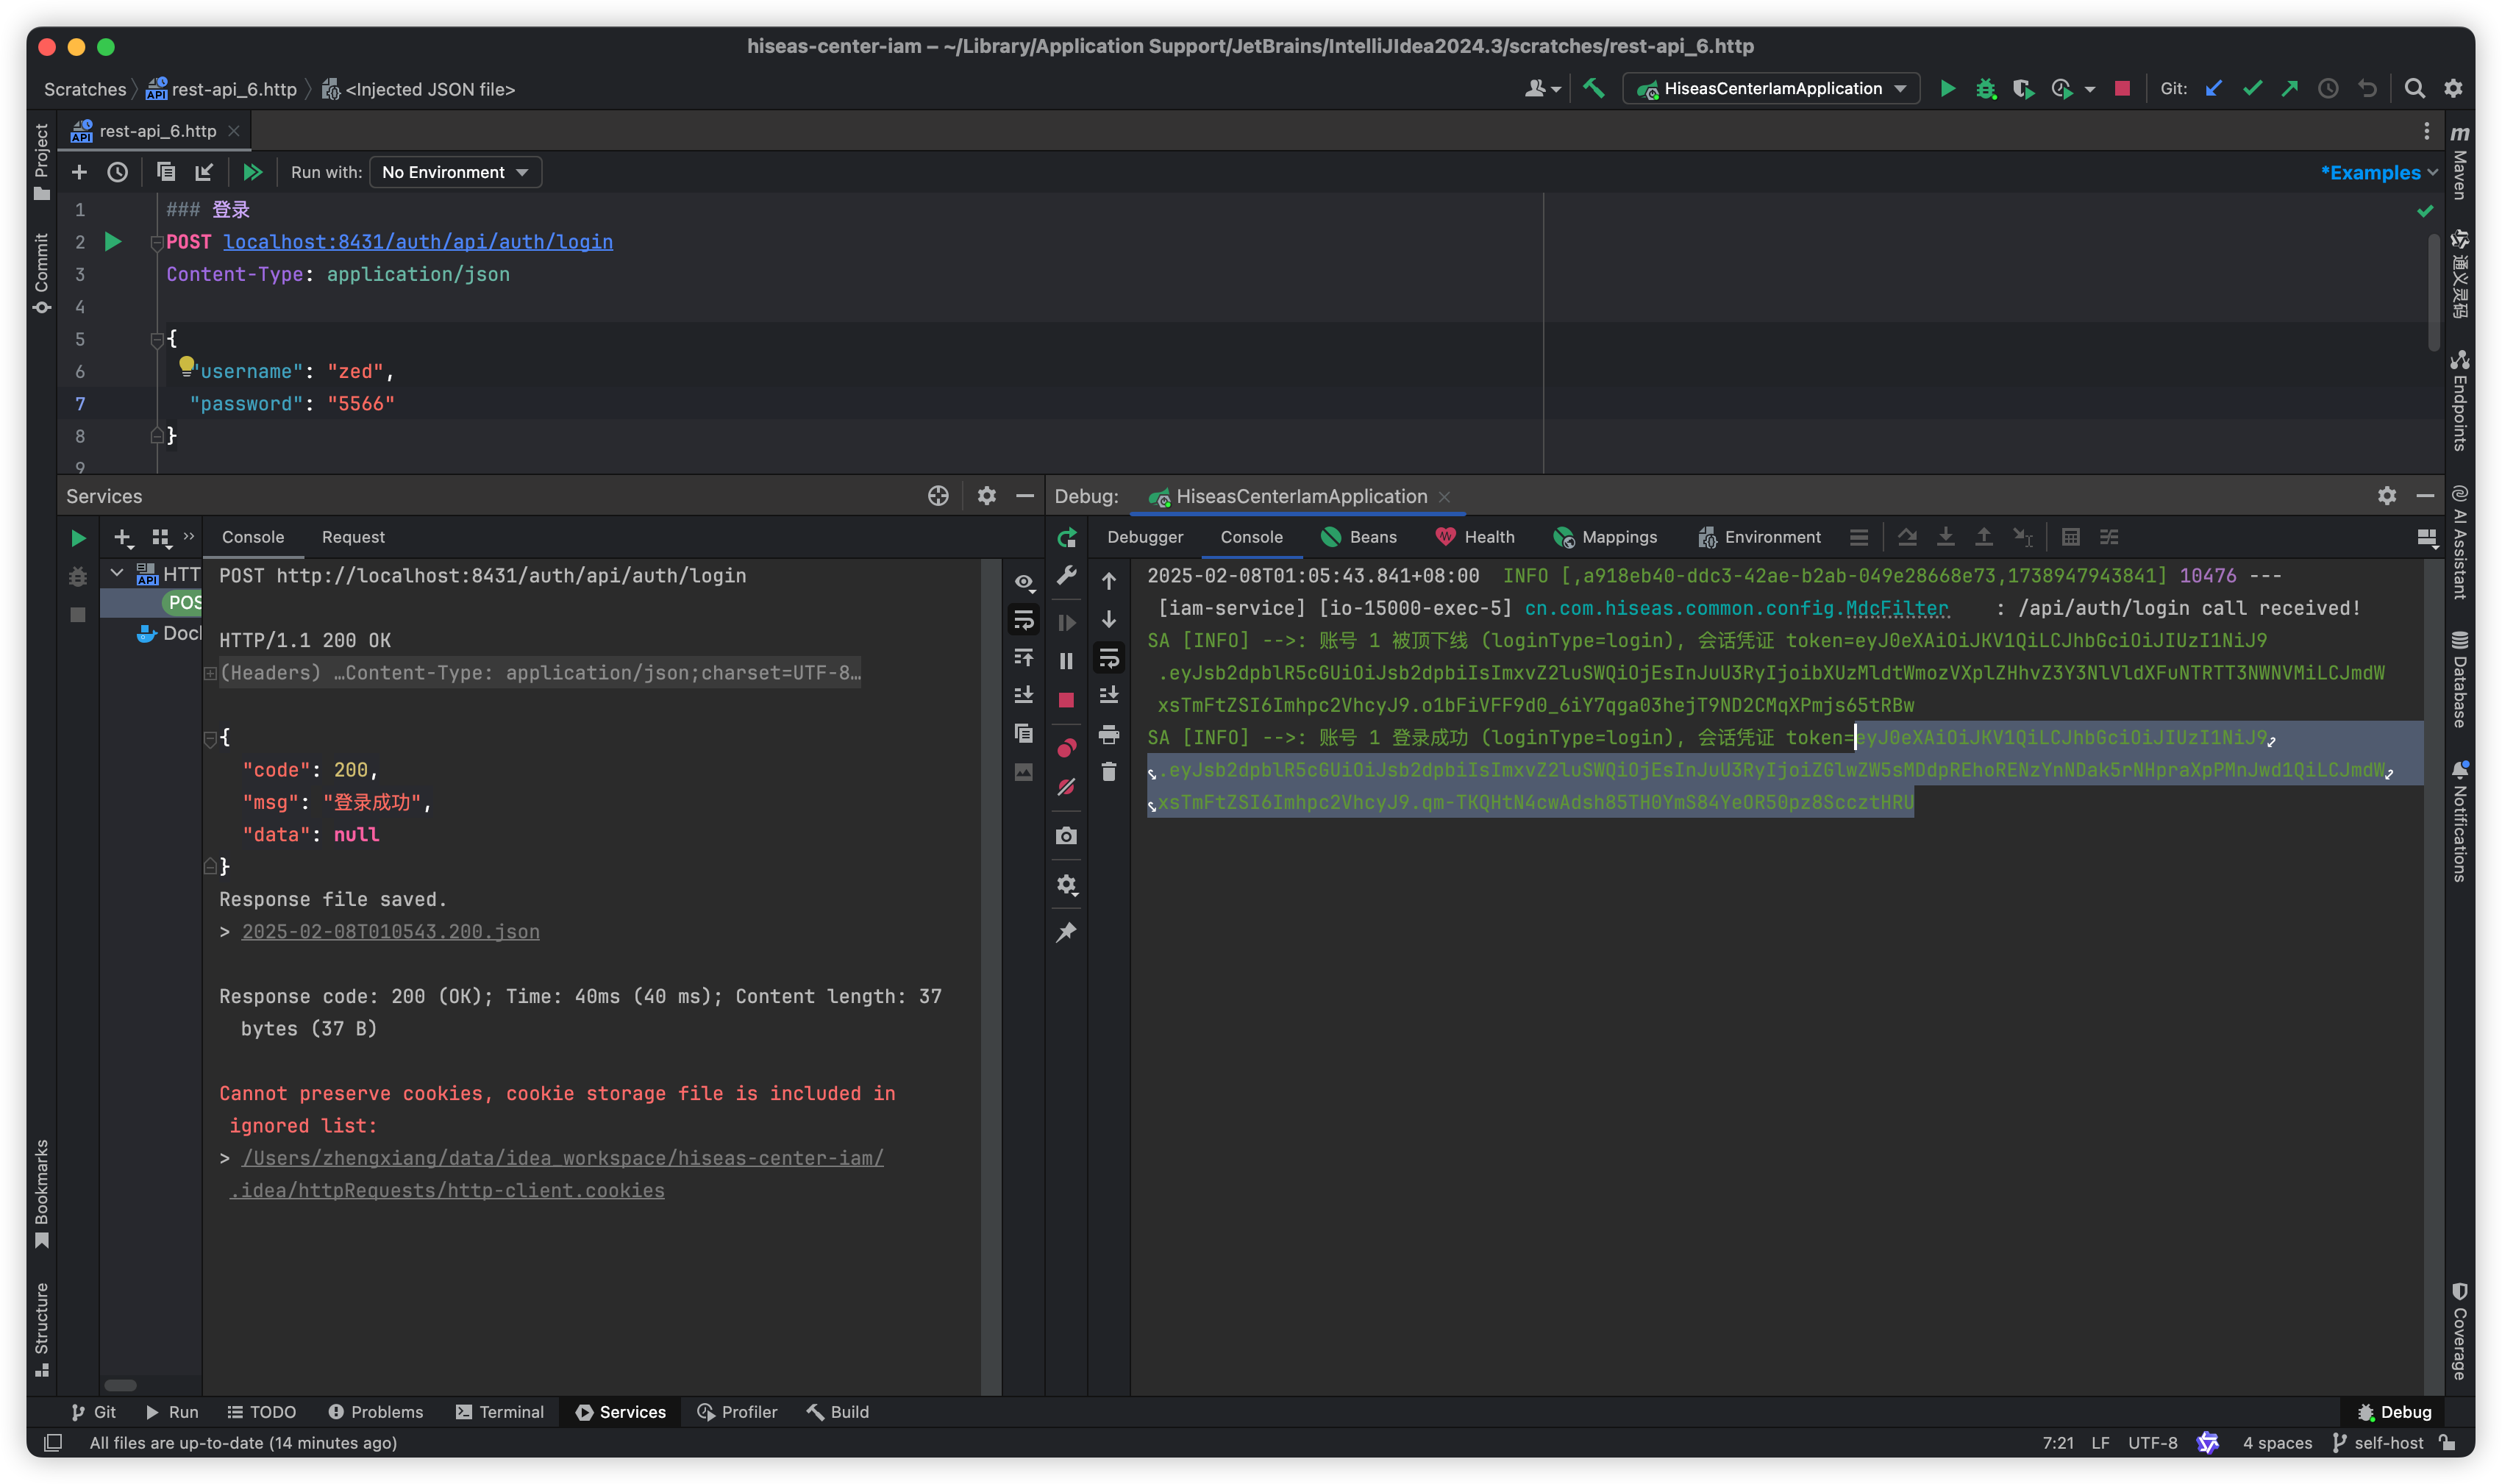Expand the Examples dropdown
2502x1484 pixels.
(x=2379, y=173)
